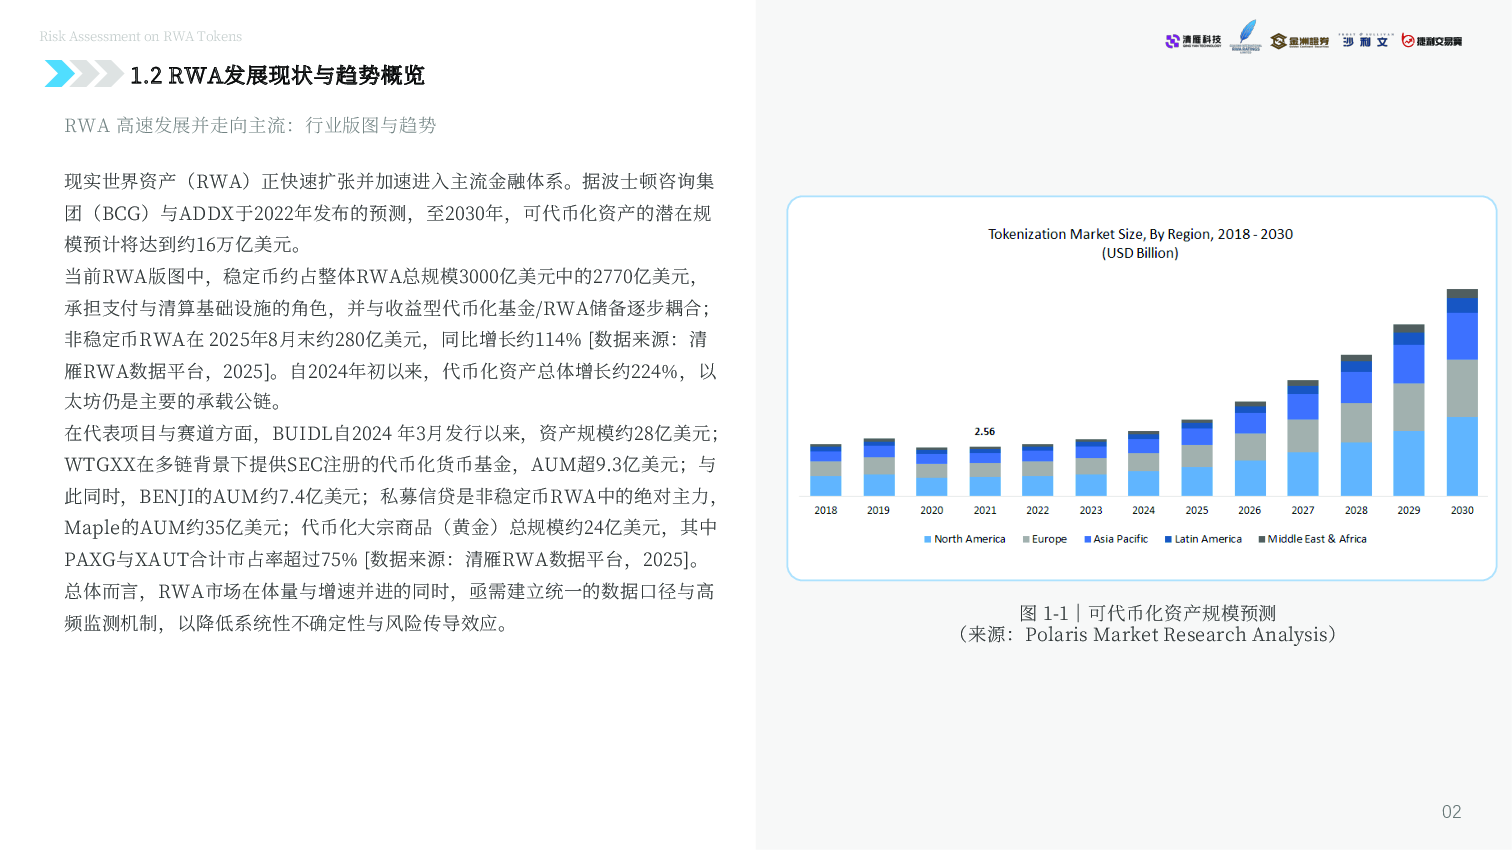Click the red logo at far right

(x=1431, y=41)
